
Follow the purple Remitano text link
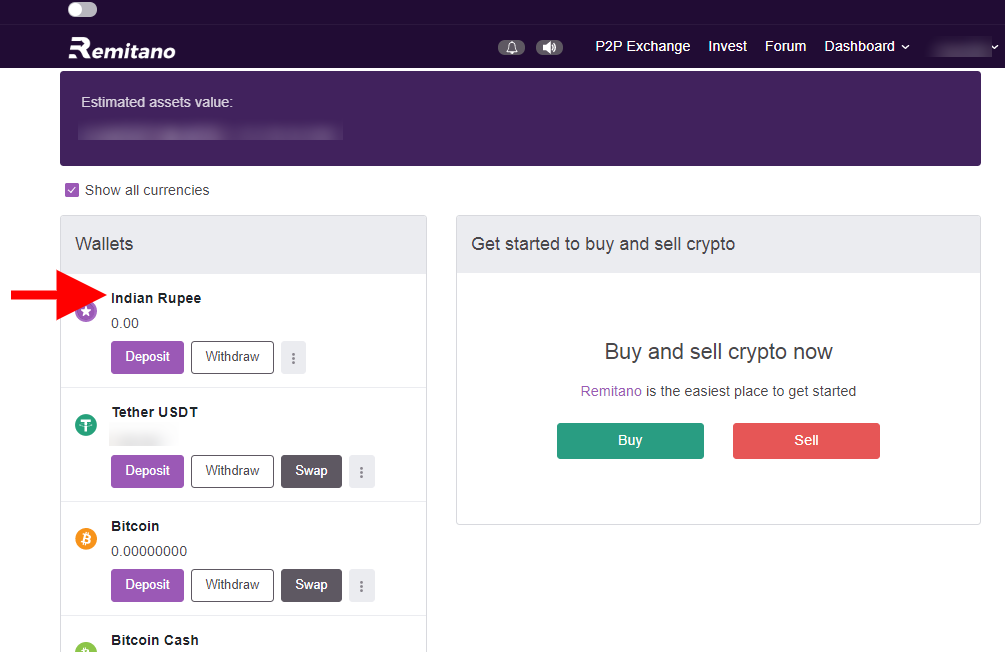coord(611,391)
